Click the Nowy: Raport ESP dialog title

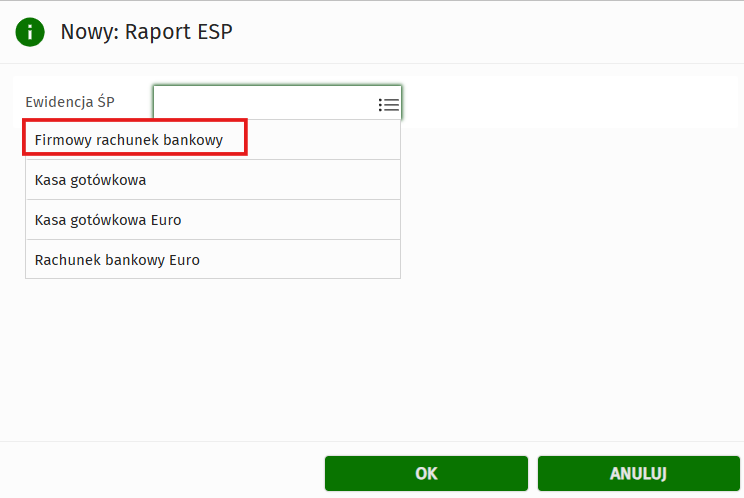coord(147,32)
